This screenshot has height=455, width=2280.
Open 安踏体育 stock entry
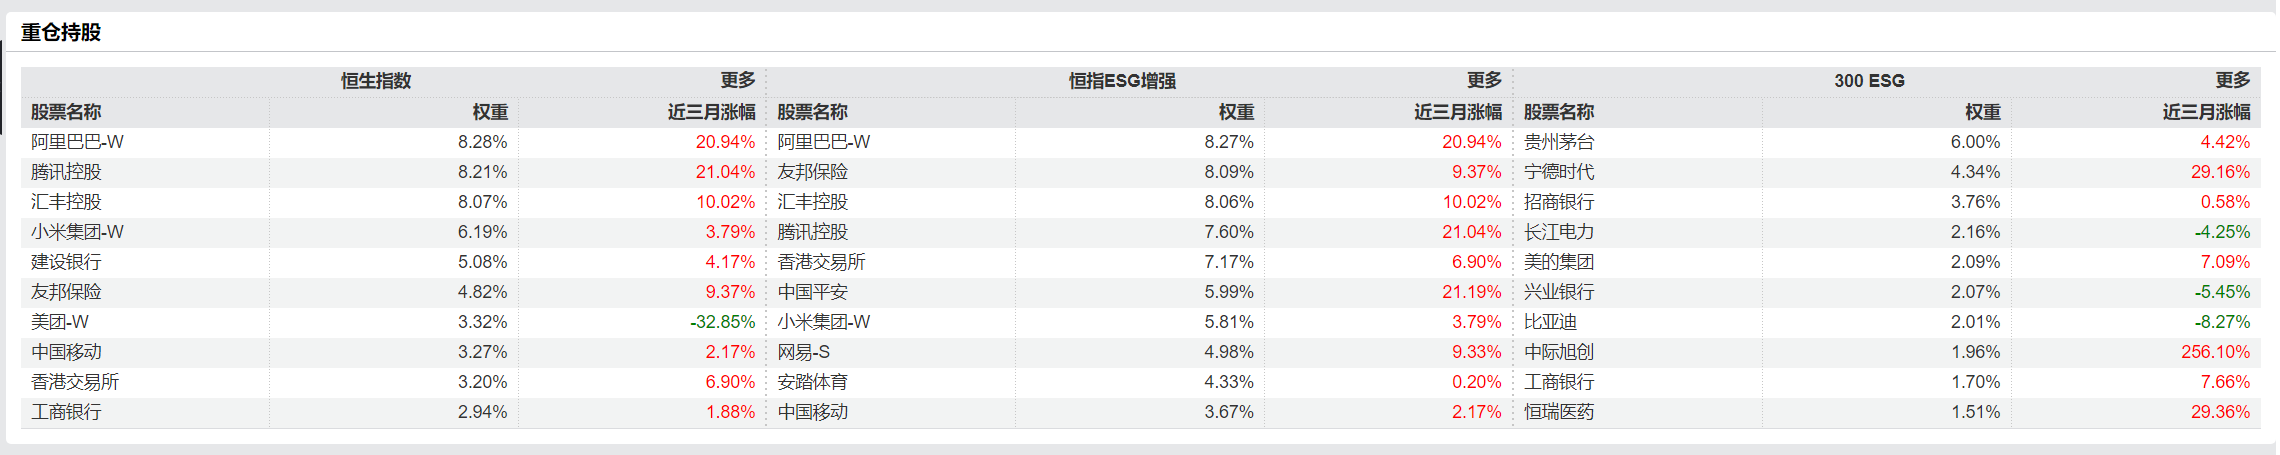(x=812, y=382)
